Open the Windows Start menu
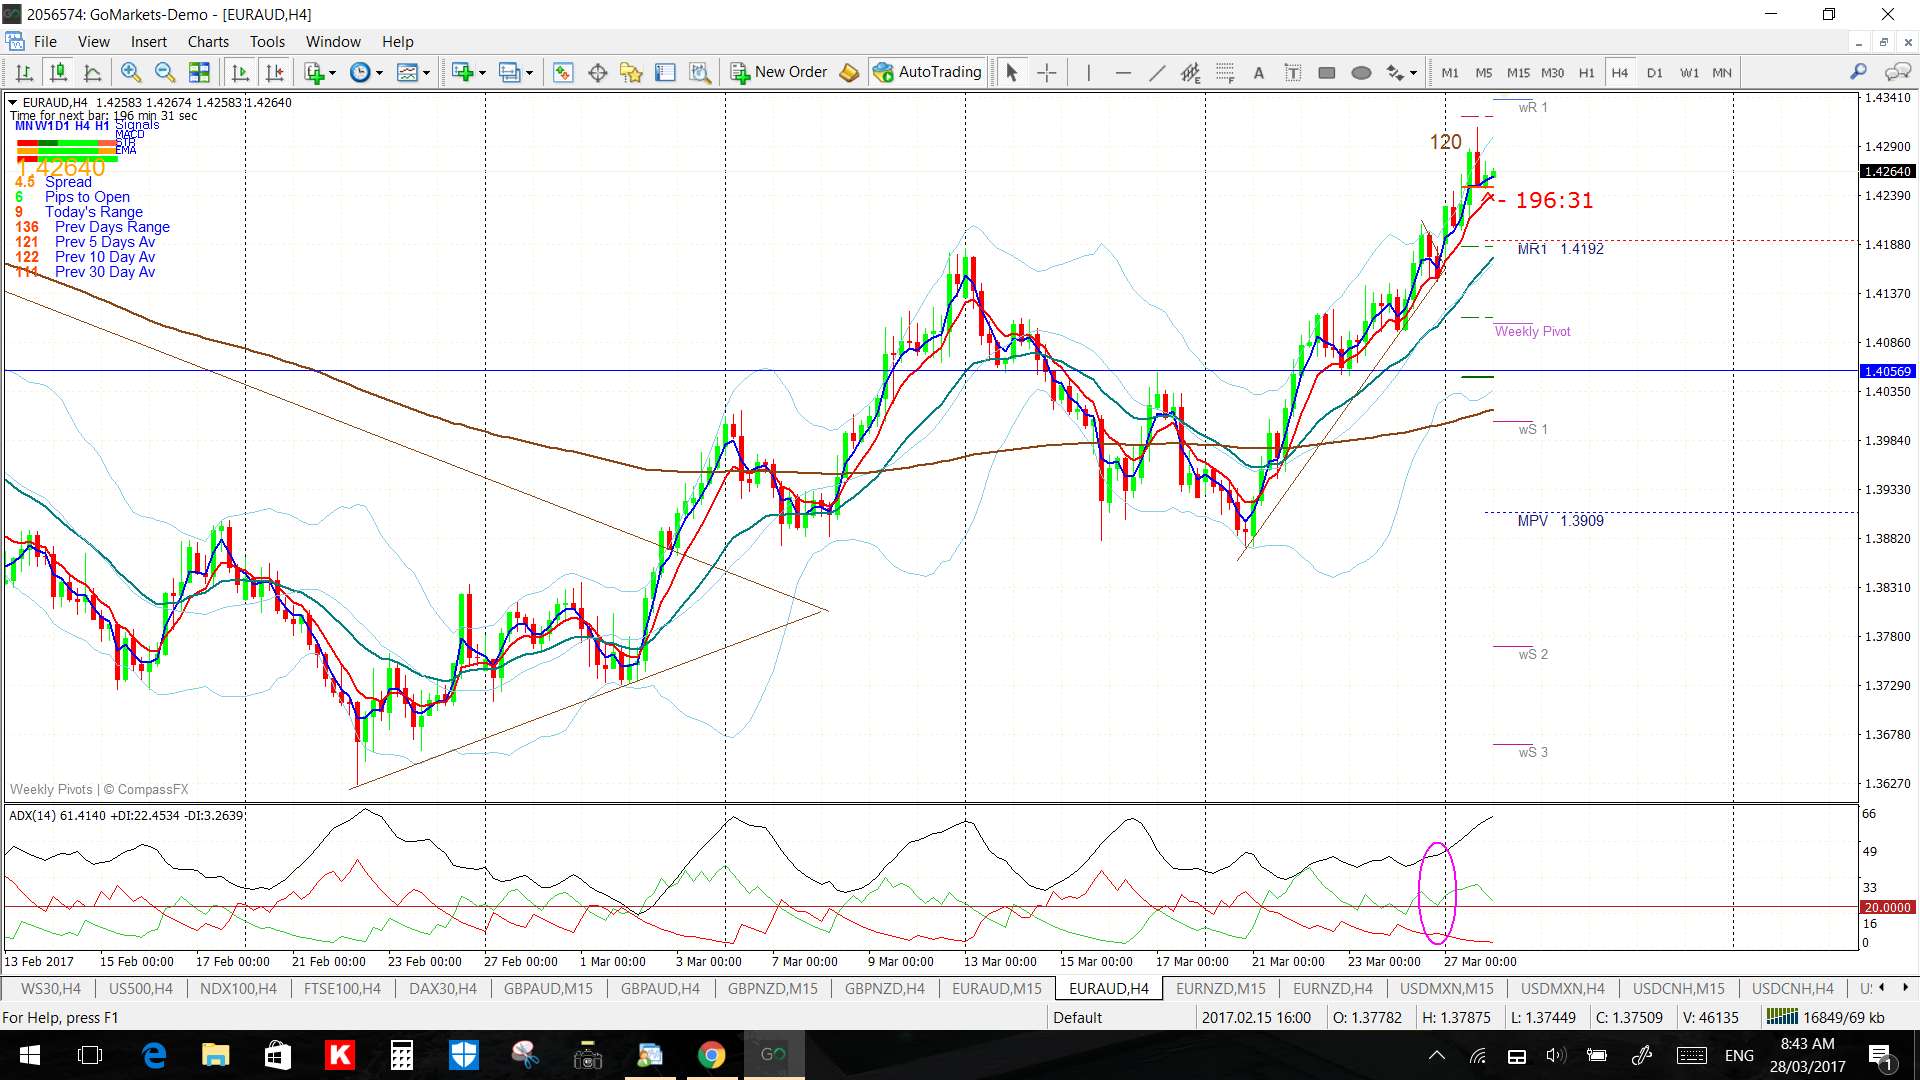The width and height of the screenshot is (1920, 1080). point(29,1055)
